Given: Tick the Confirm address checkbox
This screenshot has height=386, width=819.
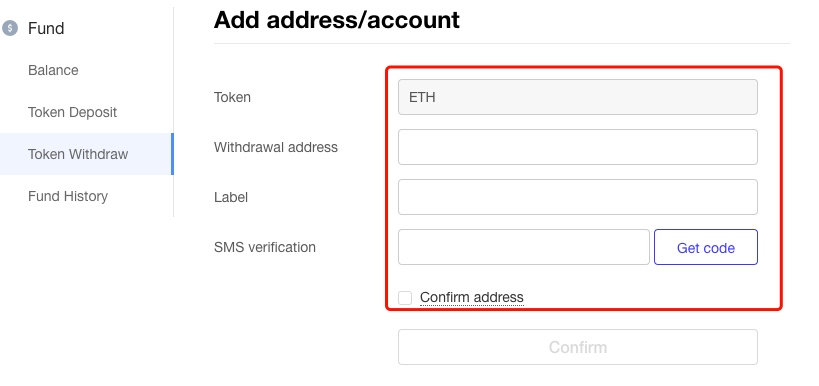Looking at the screenshot, I should pos(405,298).
